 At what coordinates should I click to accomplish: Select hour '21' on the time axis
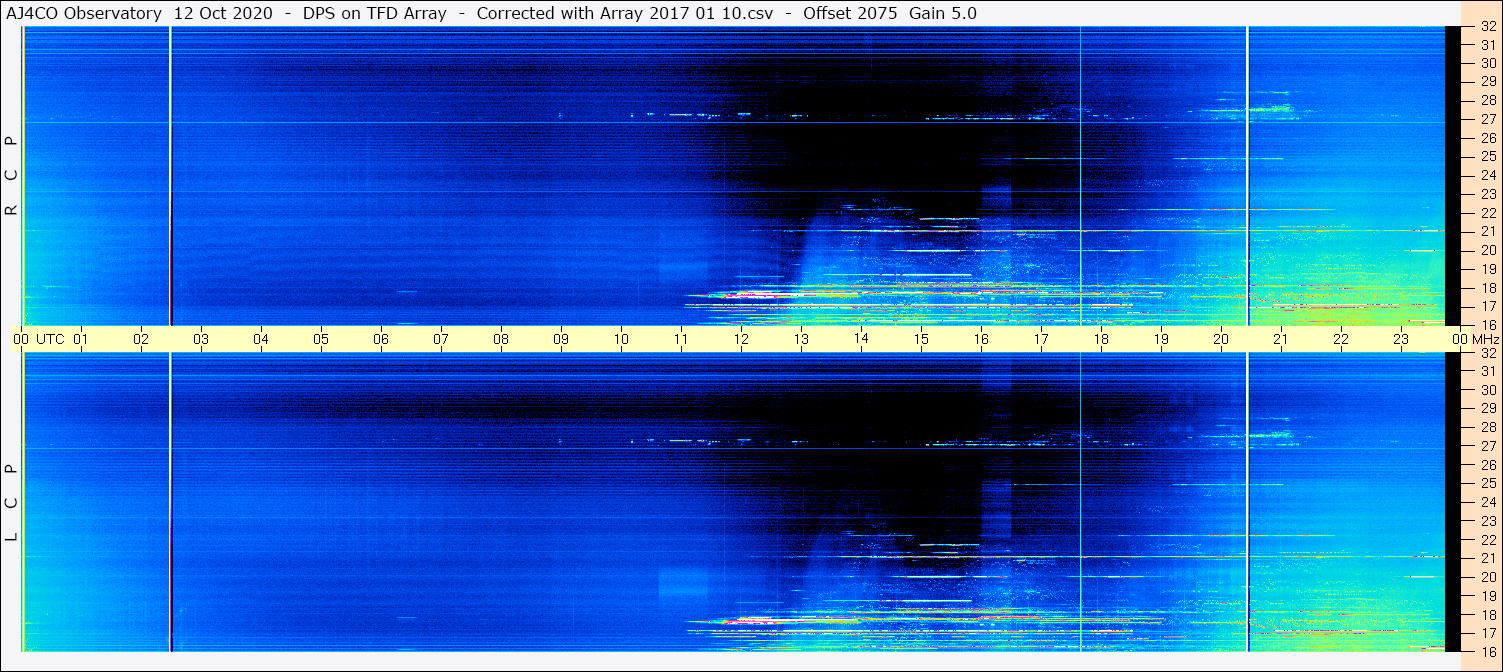click(x=1281, y=339)
